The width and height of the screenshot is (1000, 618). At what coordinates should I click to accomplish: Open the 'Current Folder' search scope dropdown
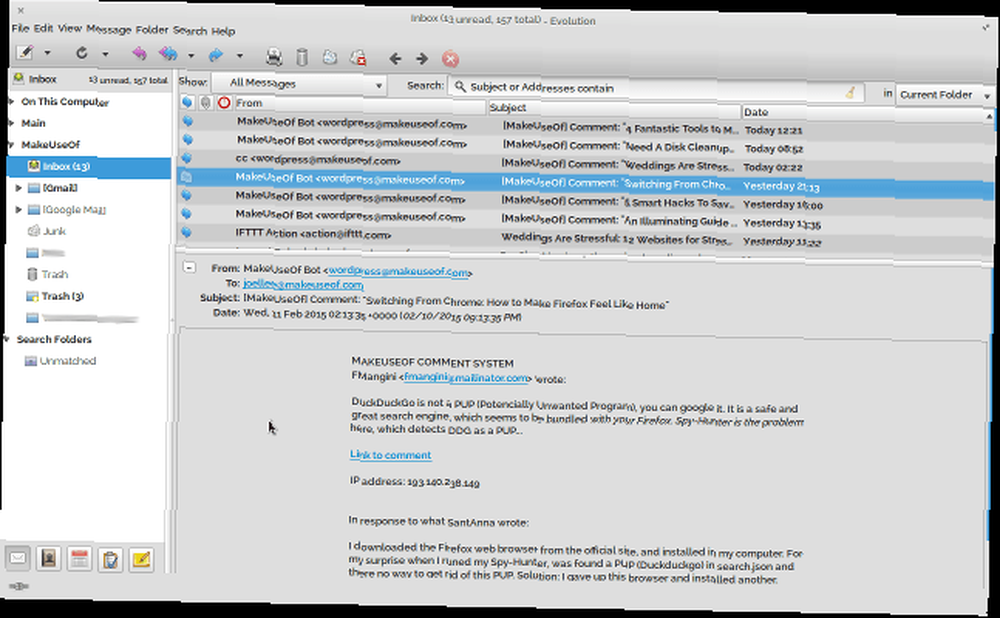[x=945, y=95]
